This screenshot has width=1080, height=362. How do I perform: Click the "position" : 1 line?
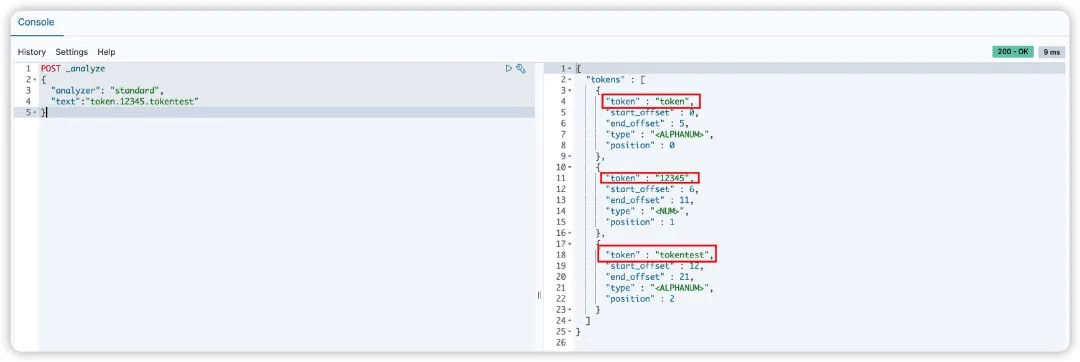tap(640, 222)
